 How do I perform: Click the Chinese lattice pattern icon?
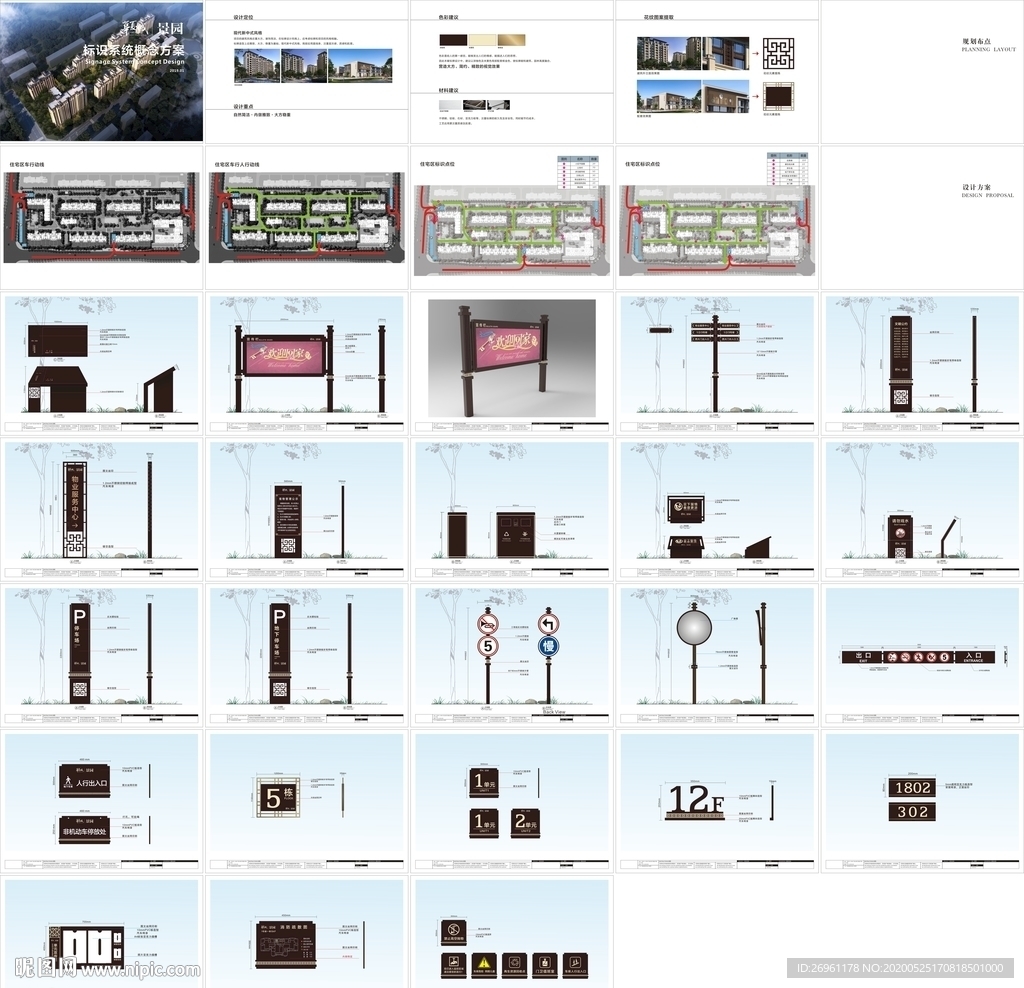777,53
